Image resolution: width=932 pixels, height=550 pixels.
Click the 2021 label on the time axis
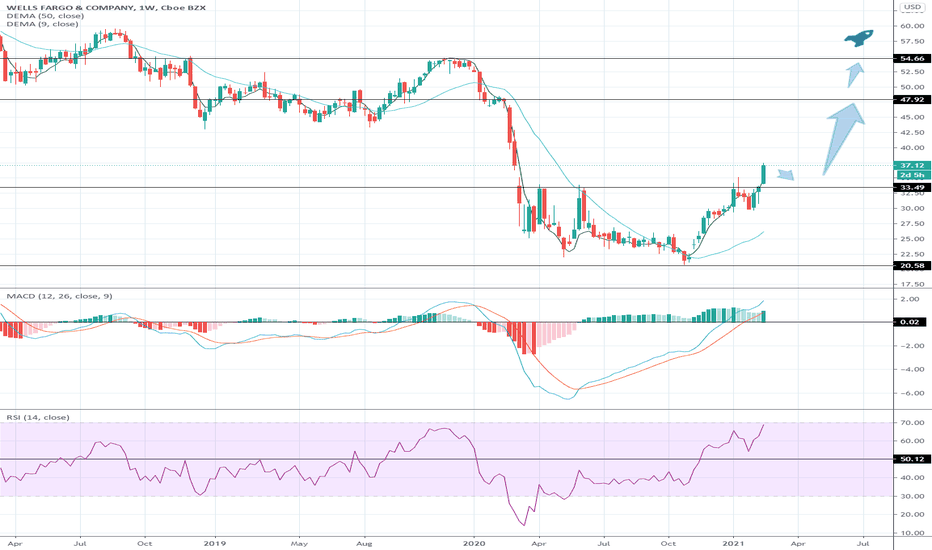pos(733,543)
